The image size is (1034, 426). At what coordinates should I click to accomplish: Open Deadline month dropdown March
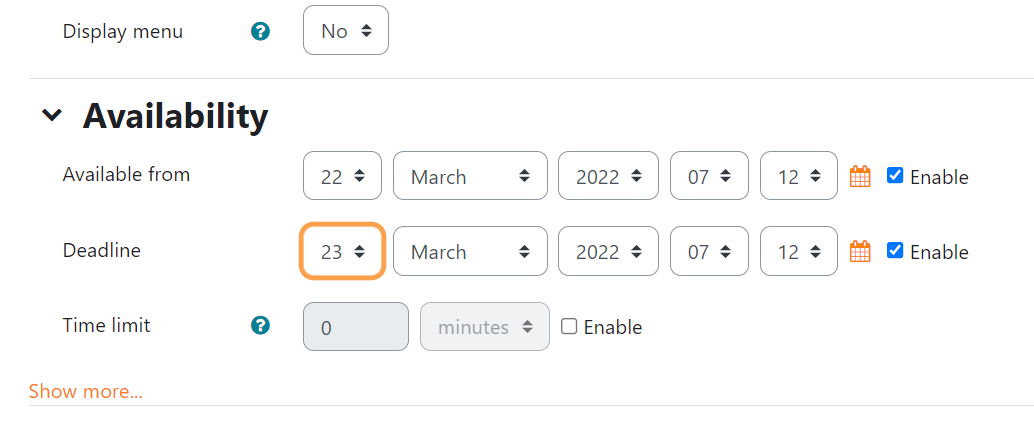[x=470, y=251]
